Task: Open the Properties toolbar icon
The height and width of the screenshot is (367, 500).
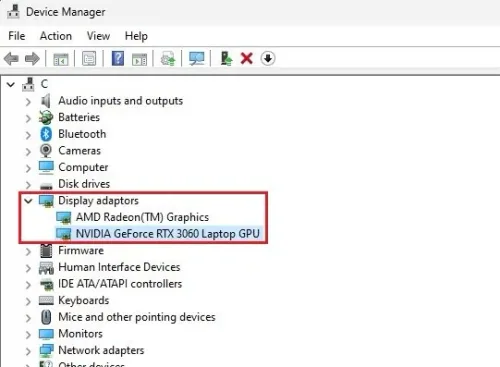Action: pyautogui.click(x=89, y=59)
